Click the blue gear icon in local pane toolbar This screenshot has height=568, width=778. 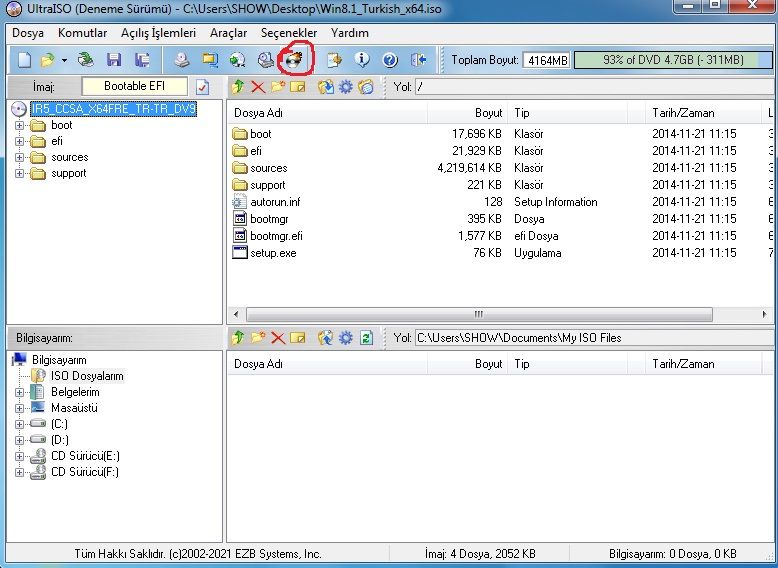coord(346,338)
